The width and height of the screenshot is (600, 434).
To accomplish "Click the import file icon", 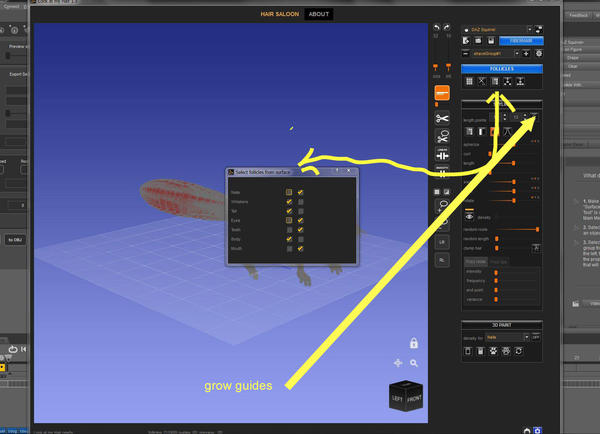I will click(x=466, y=41).
